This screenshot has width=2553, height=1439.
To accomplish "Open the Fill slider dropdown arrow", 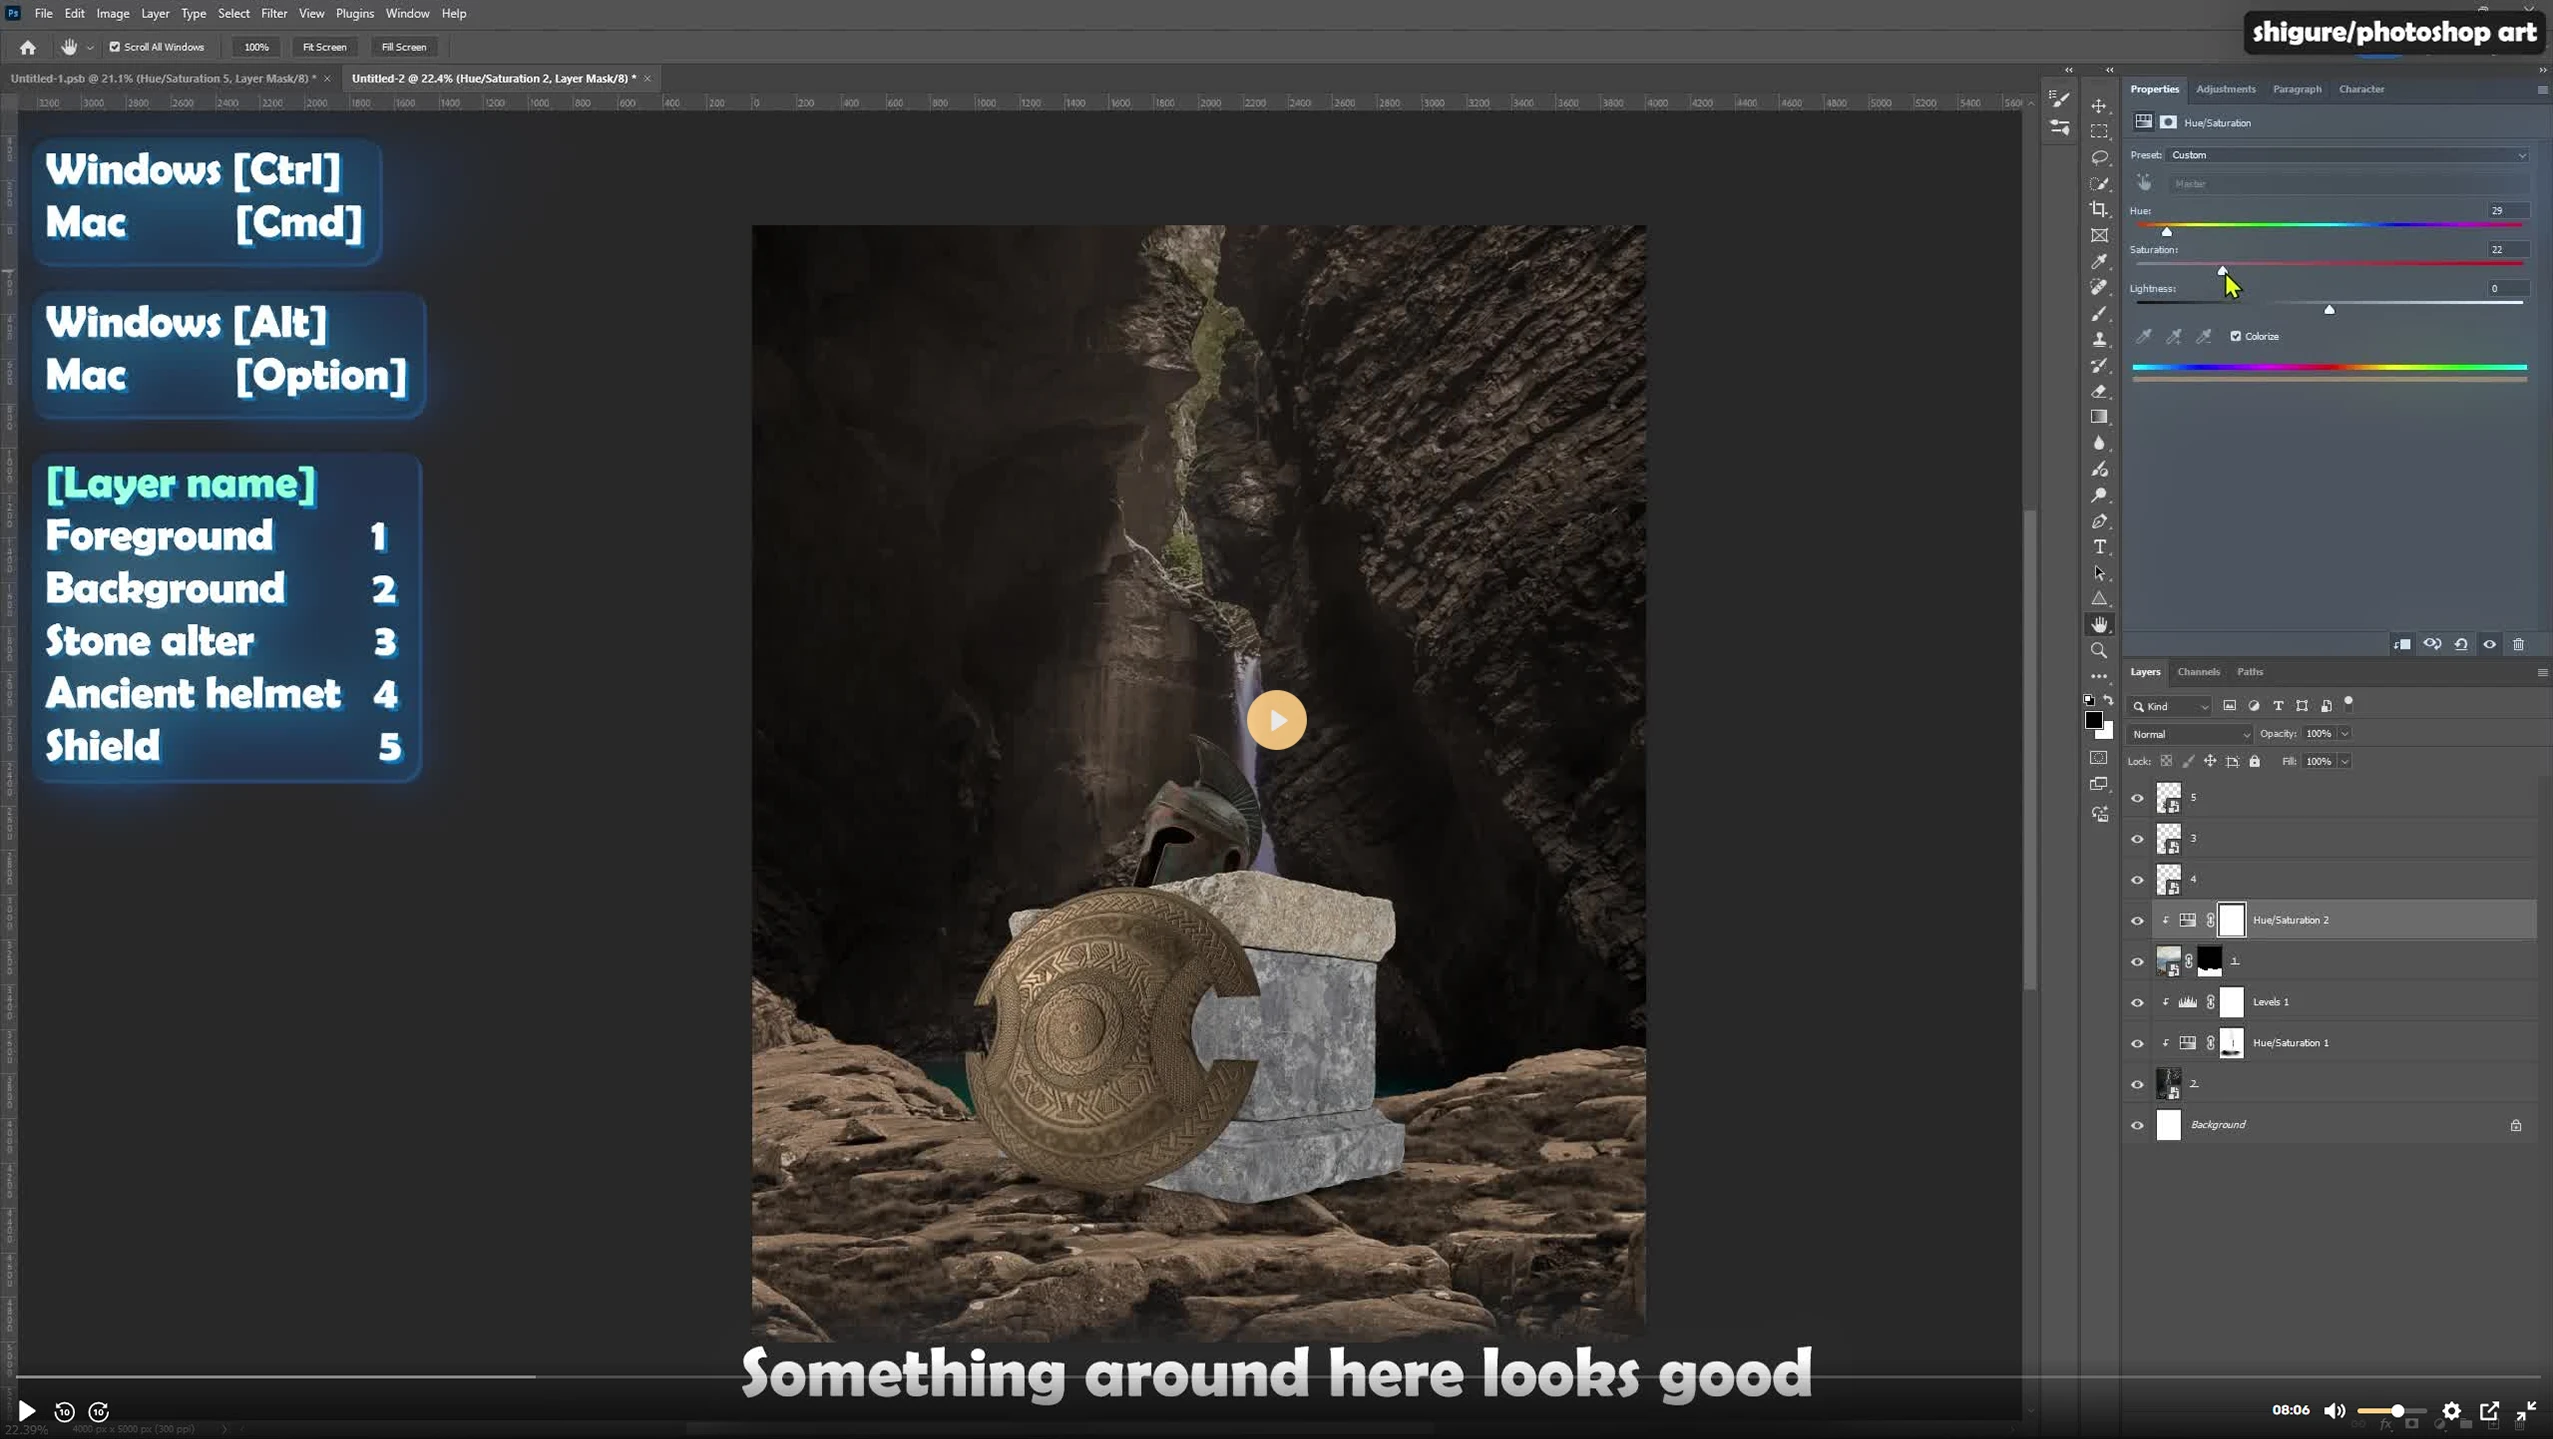I will point(2345,762).
